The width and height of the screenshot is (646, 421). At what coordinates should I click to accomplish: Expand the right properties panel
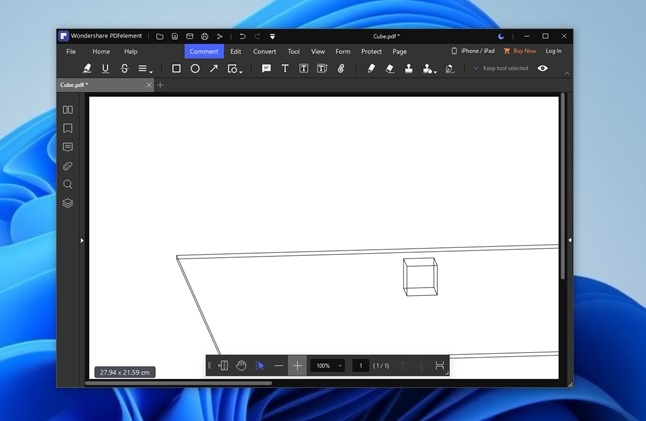pyautogui.click(x=570, y=240)
